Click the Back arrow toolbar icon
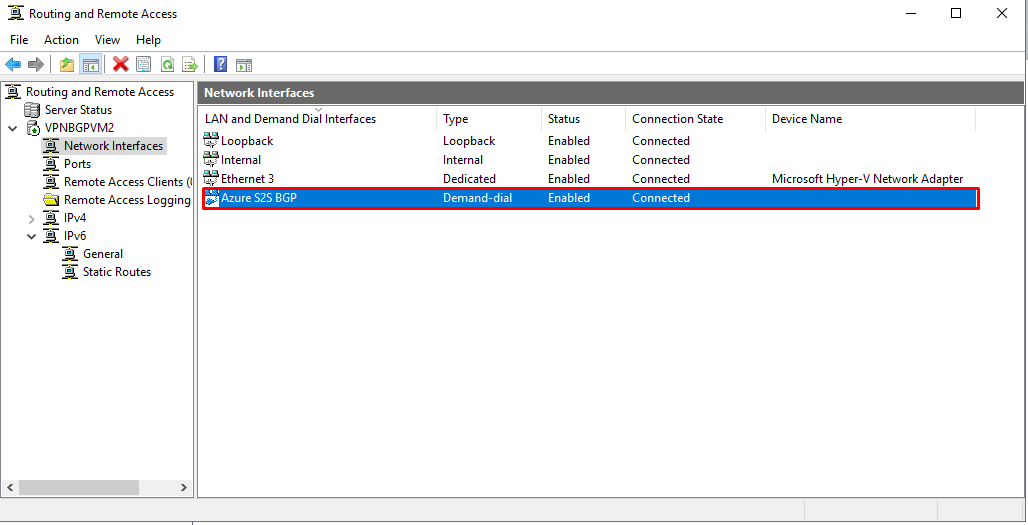1028x525 pixels. (x=13, y=65)
